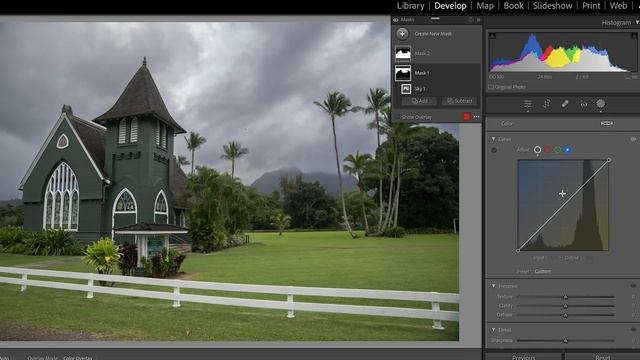Toggle the Curve panel eye icon

click(x=633, y=139)
